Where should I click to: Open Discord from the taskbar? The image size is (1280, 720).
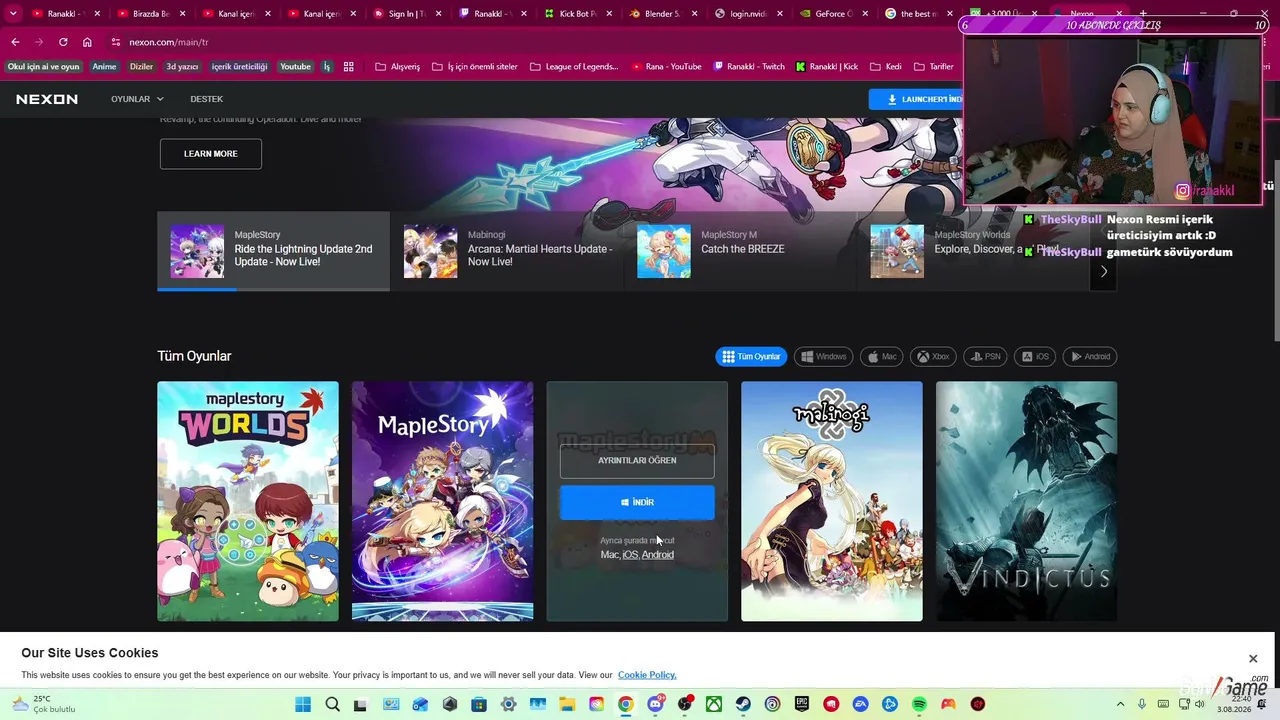point(656,704)
